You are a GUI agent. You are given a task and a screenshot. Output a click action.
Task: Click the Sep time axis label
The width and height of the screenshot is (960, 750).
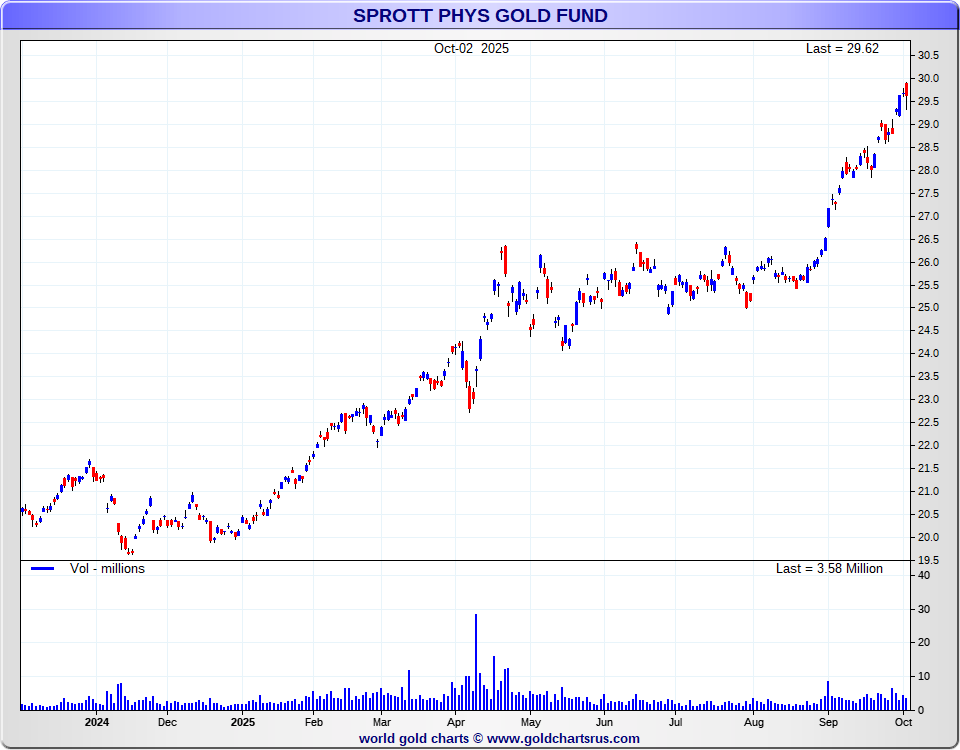[828, 722]
